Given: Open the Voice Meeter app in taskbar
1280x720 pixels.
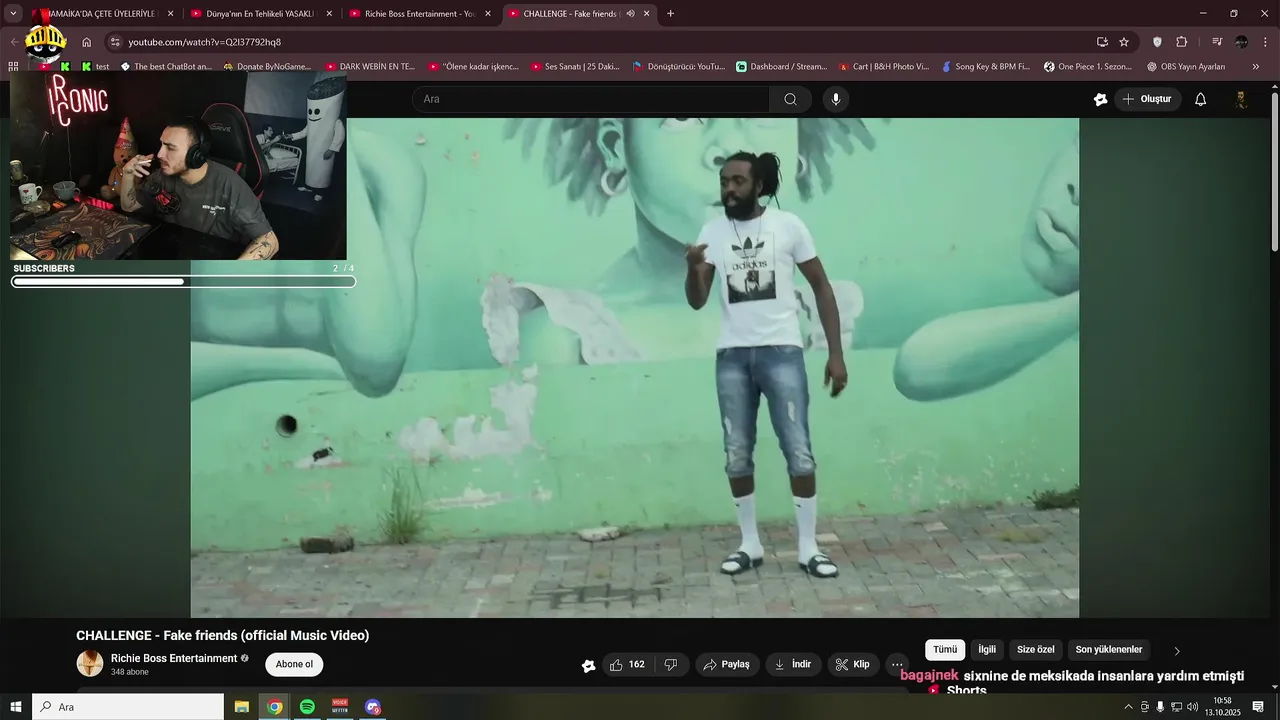Looking at the screenshot, I should [x=340, y=707].
